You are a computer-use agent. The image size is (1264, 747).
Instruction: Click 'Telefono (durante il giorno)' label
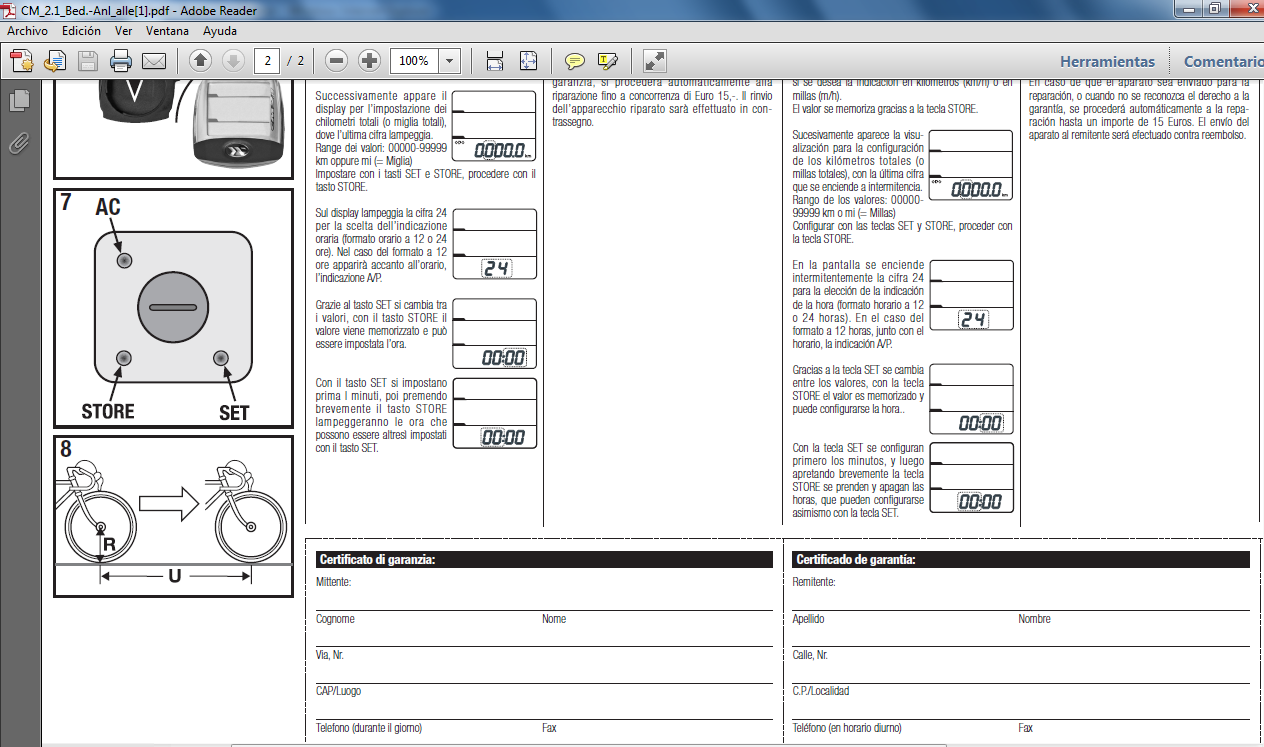coord(369,728)
